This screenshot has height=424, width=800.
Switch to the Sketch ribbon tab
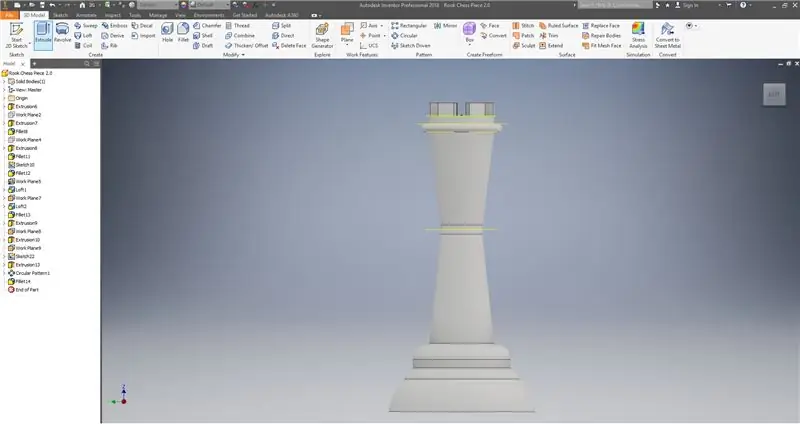pyautogui.click(x=60, y=16)
